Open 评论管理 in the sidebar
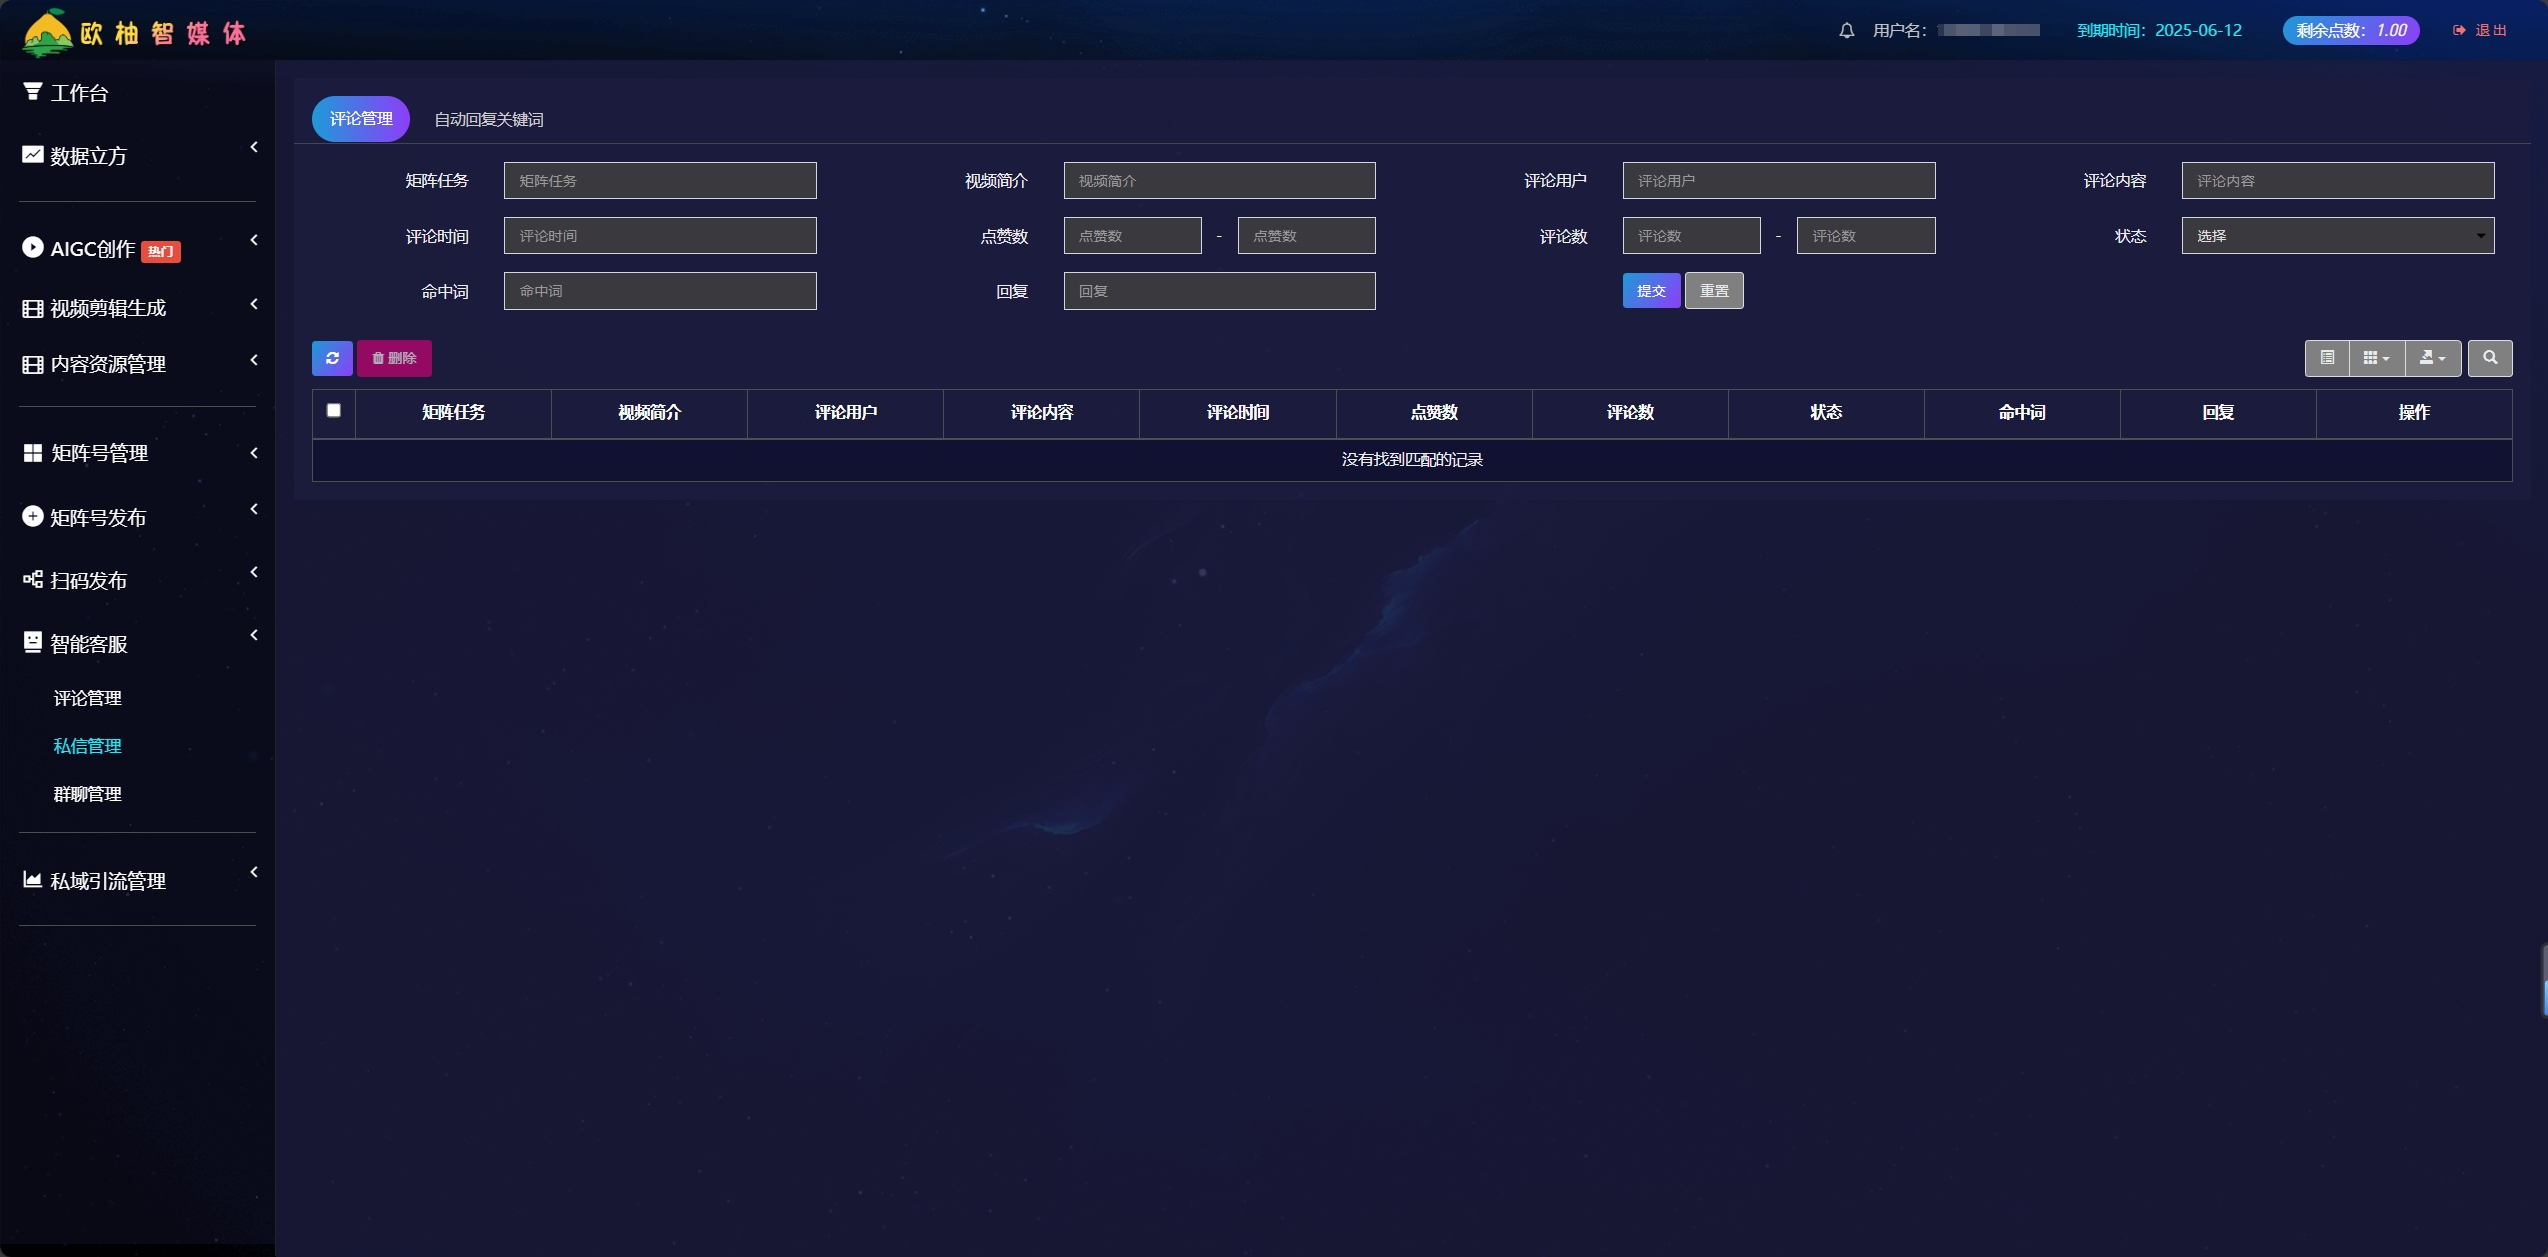This screenshot has width=2548, height=1257. tap(88, 698)
